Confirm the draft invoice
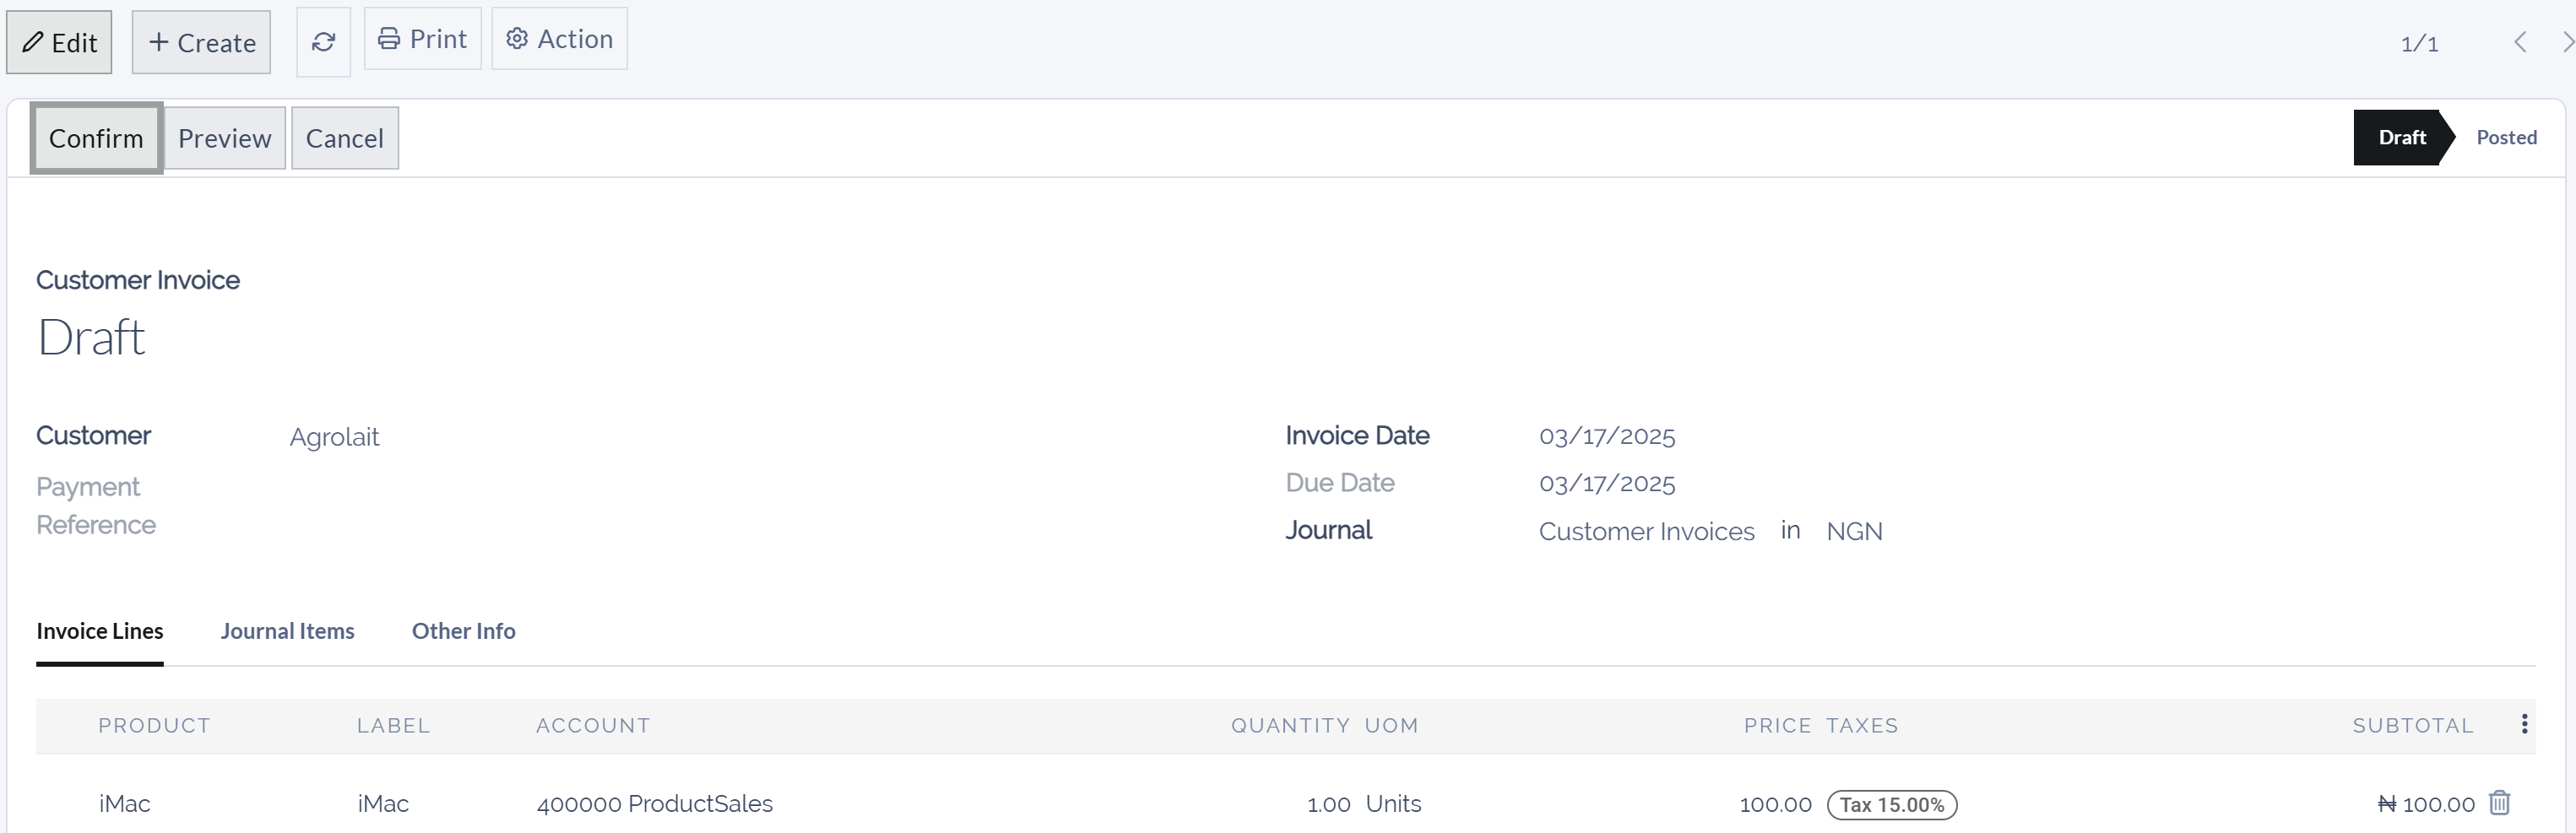This screenshot has width=2576, height=833. (95, 137)
